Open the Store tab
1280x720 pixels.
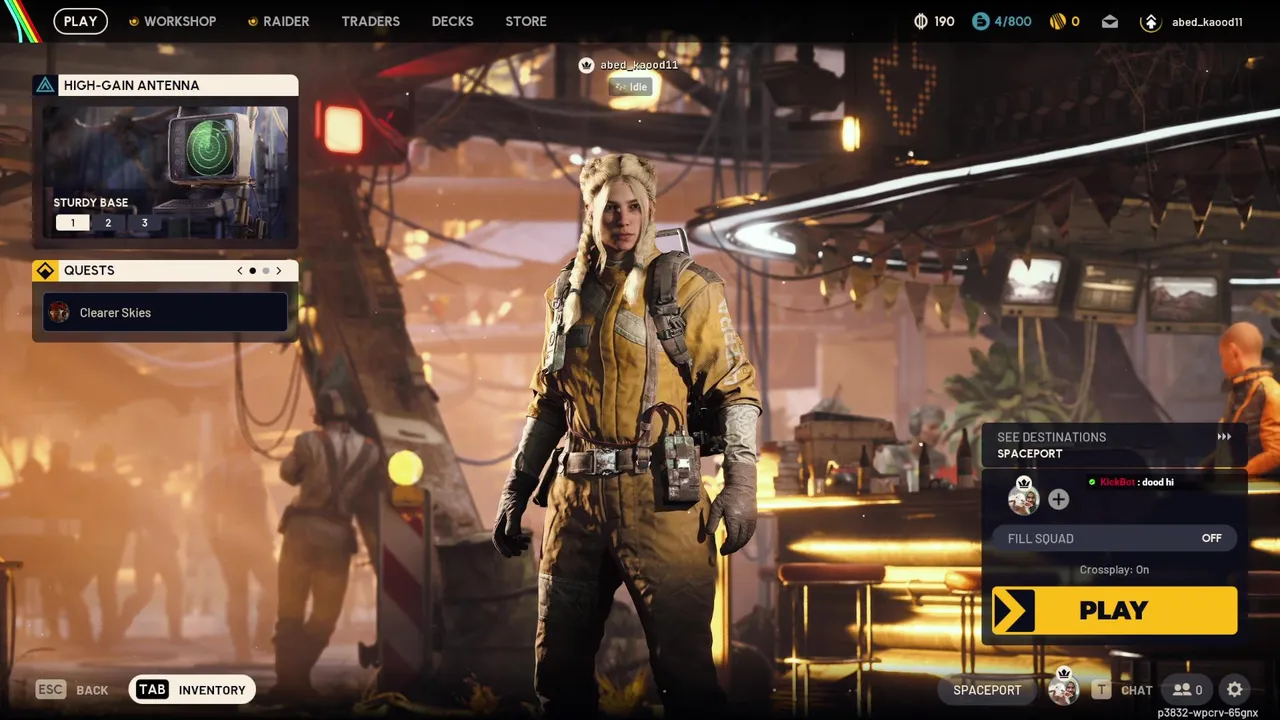click(x=526, y=21)
